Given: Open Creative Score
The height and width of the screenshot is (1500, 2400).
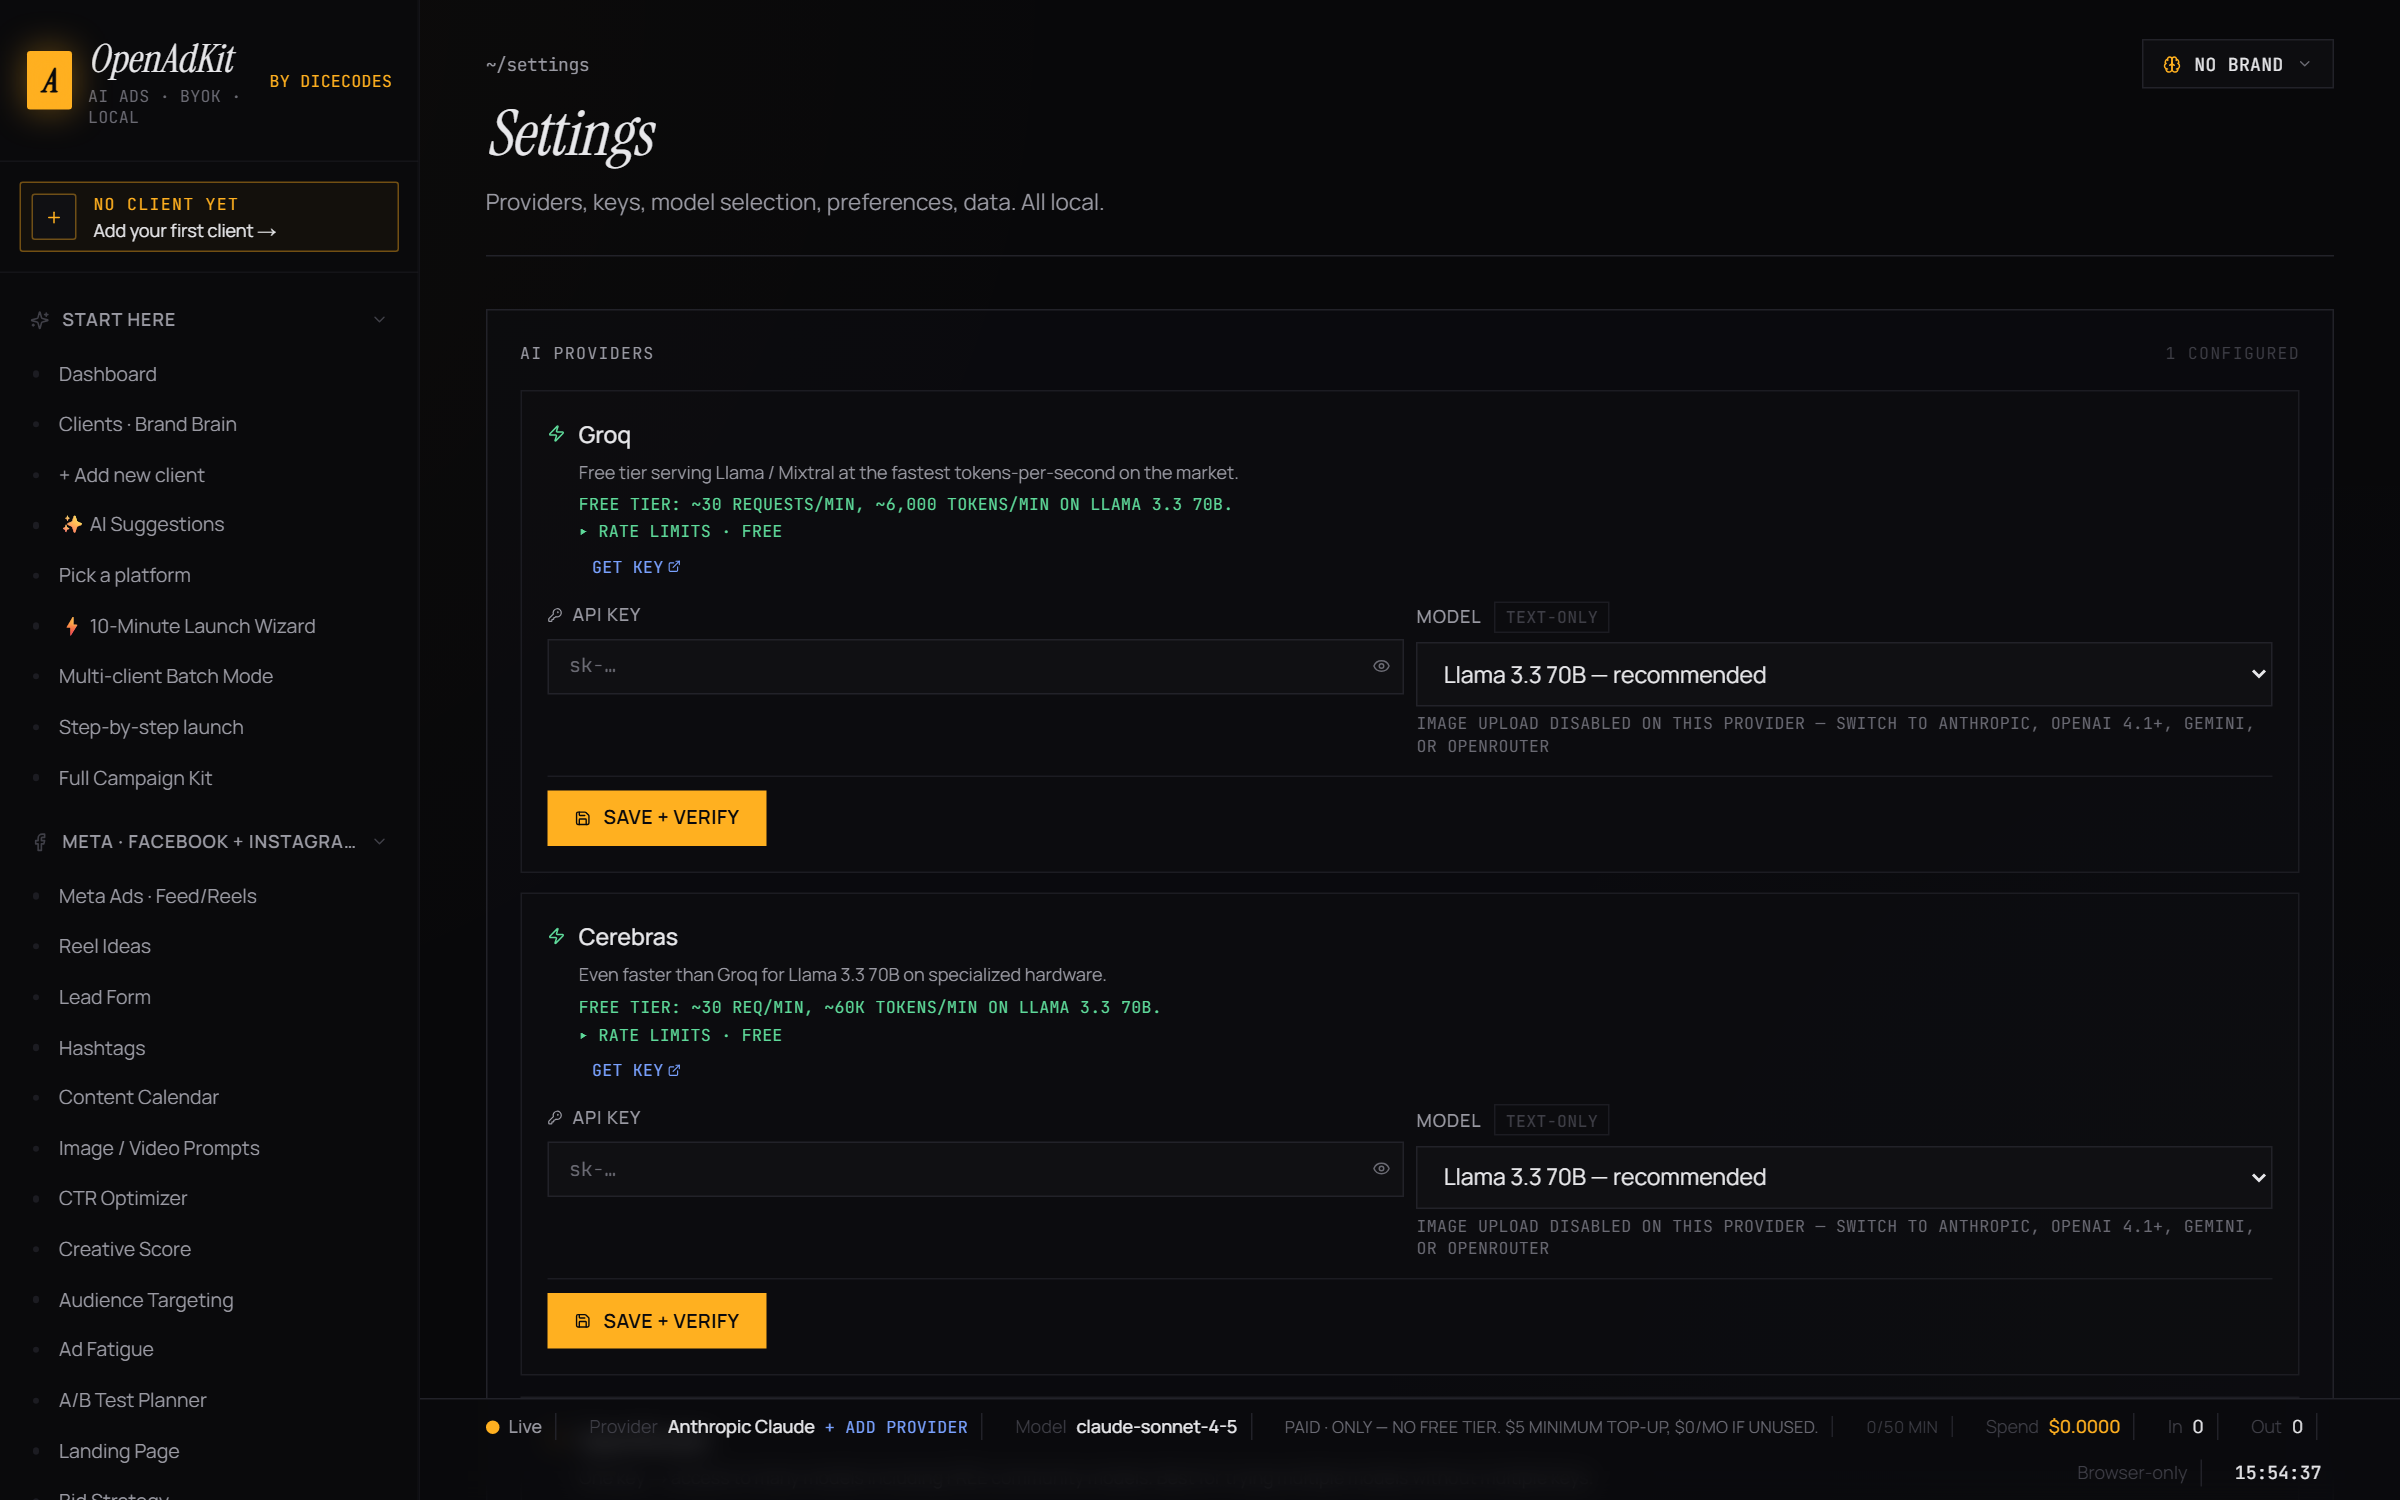Looking at the screenshot, I should click(125, 1249).
